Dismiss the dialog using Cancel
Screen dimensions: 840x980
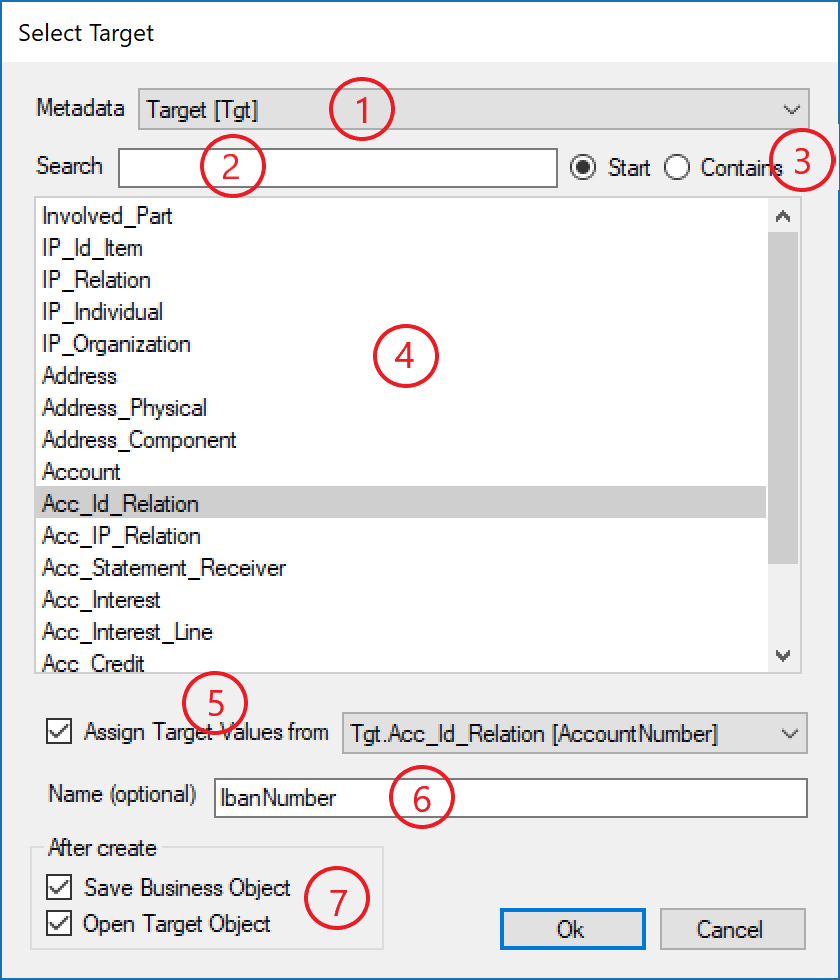pos(732,928)
